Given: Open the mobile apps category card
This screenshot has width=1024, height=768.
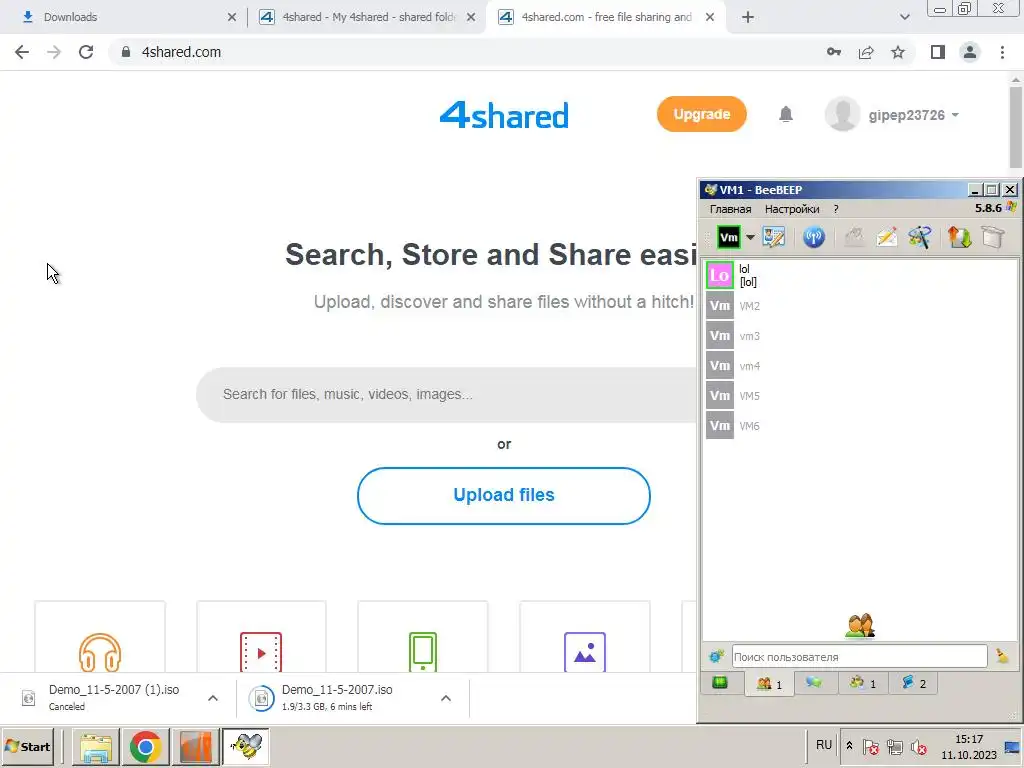Looking at the screenshot, I should coord(423,637).
